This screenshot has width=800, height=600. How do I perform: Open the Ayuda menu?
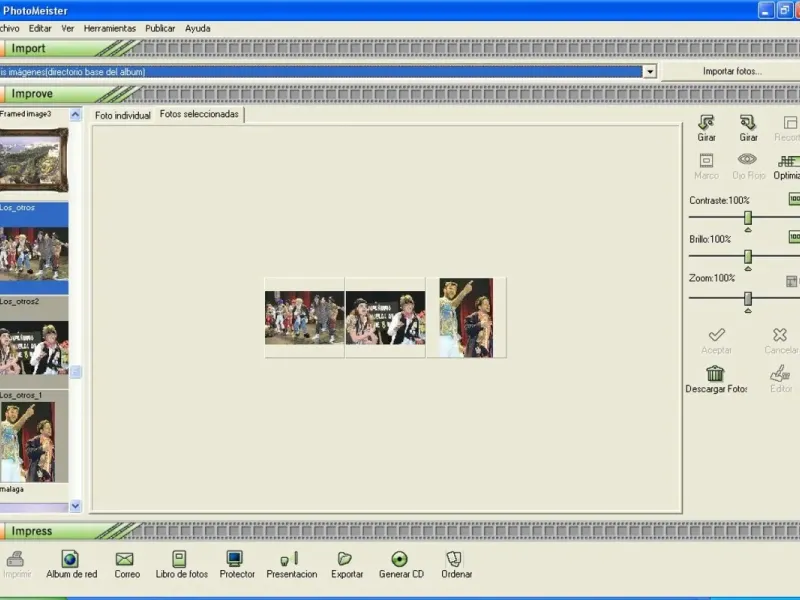[197, 29]
